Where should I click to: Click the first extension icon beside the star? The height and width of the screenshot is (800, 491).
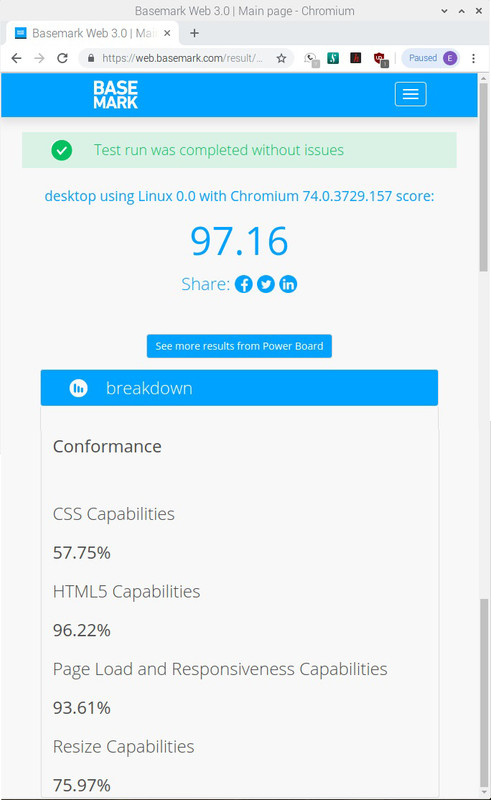tap(311, 59)
